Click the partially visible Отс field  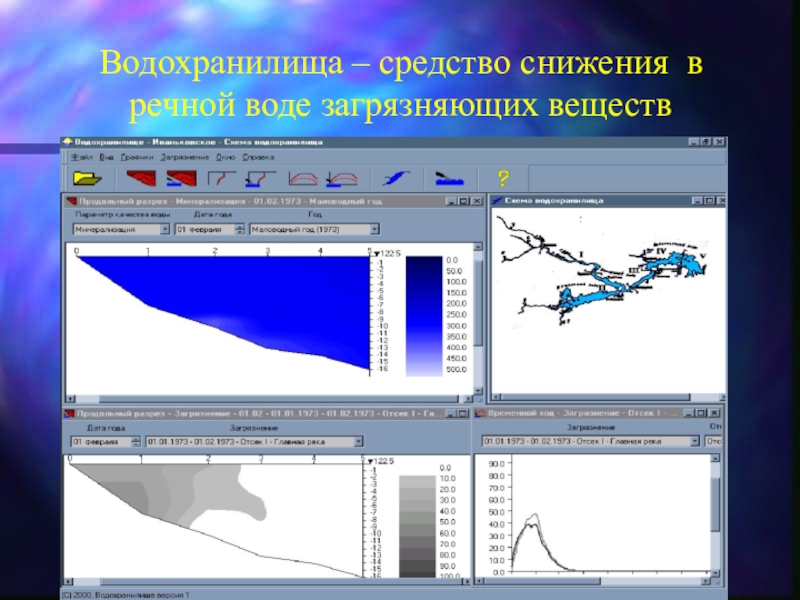(x=713, y=441)
